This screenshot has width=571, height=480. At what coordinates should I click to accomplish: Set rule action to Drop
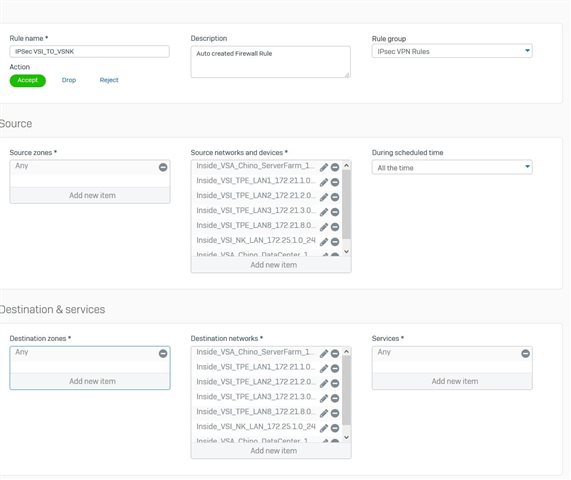[x=69, y=80]
